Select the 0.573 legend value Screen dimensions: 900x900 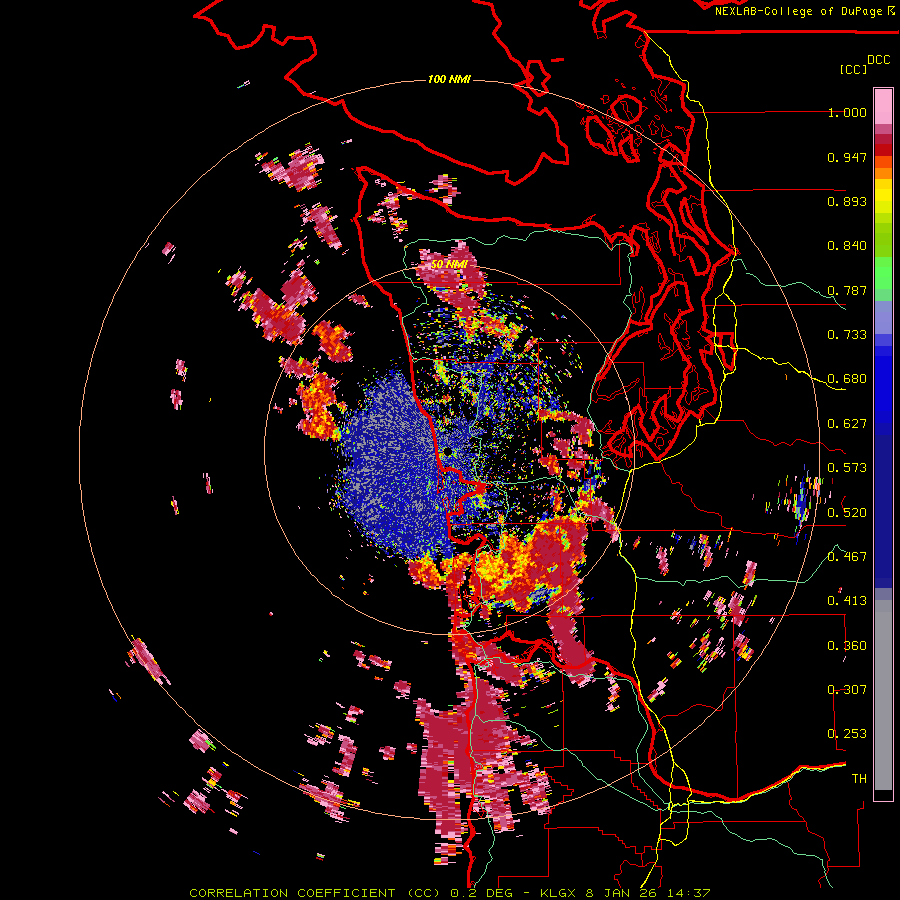point(847,468)
